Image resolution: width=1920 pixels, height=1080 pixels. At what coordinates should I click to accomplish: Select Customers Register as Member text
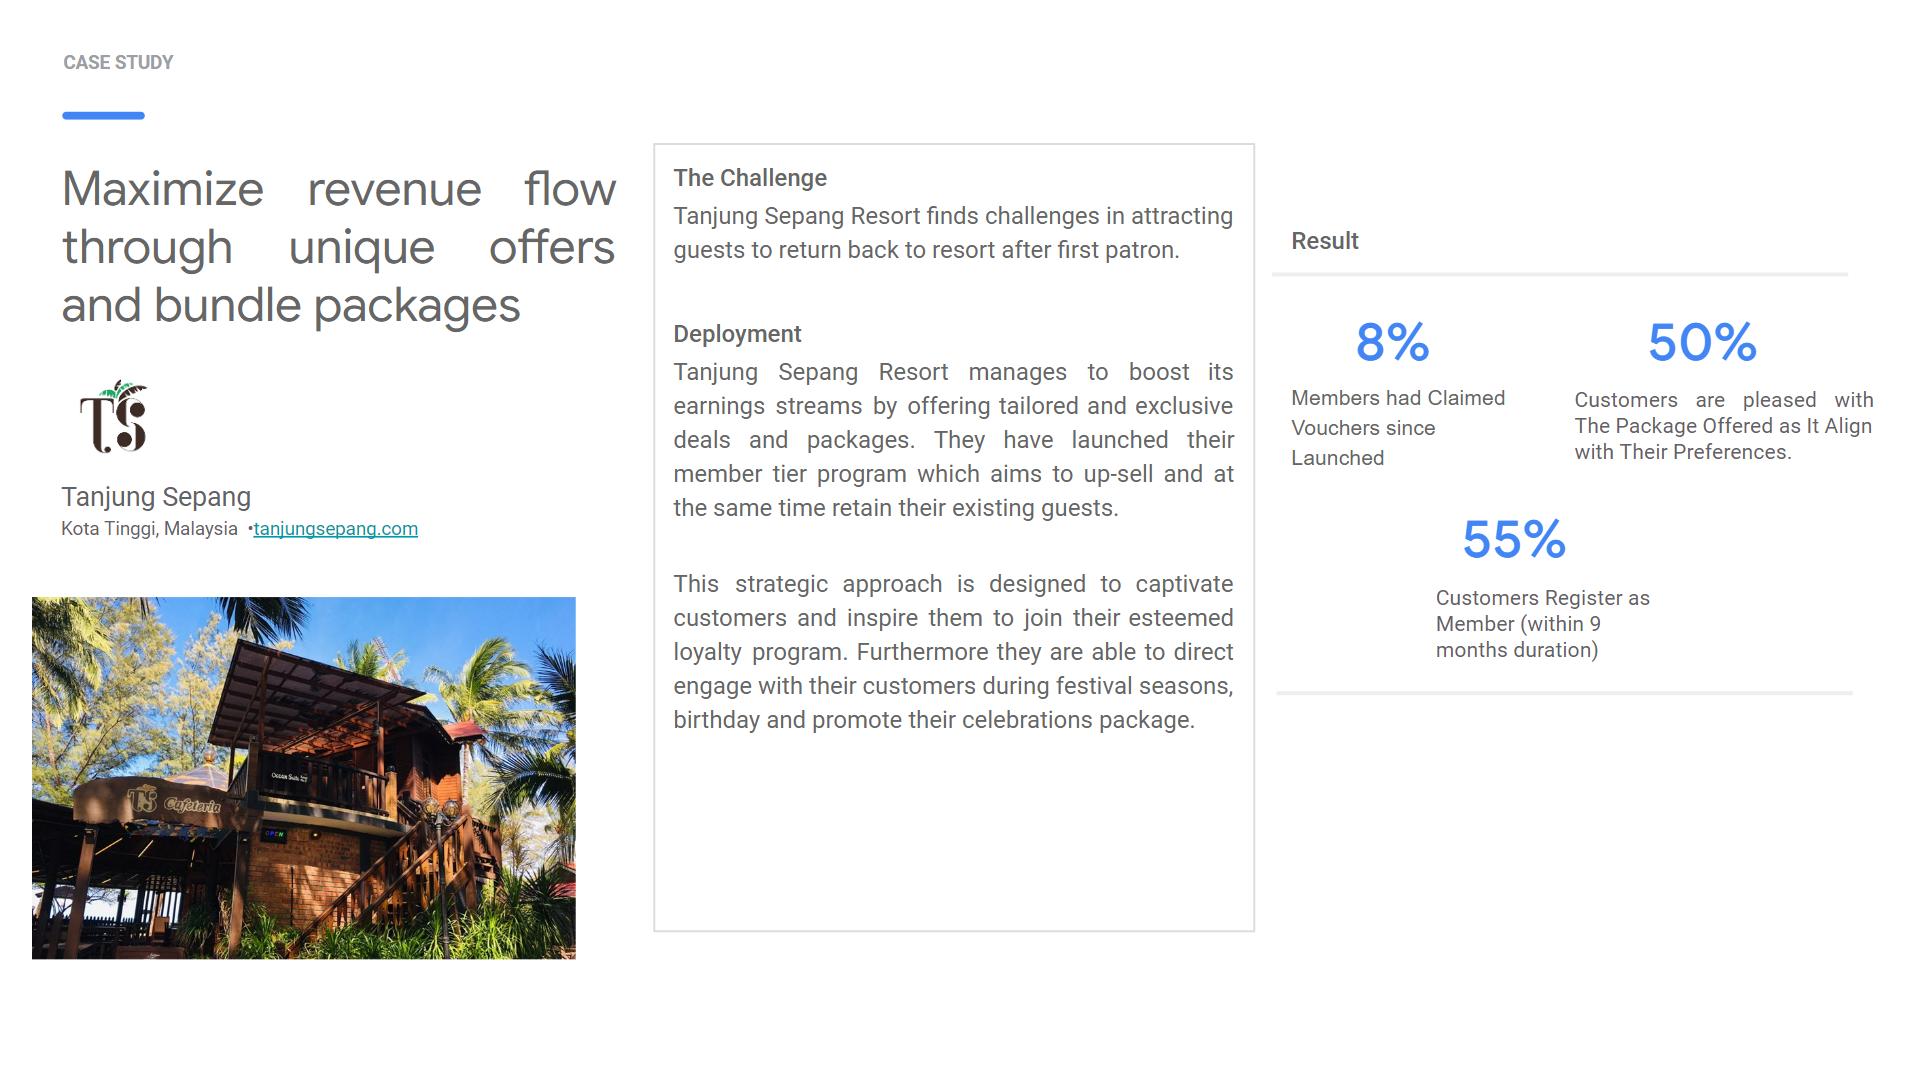point(1543,624)
